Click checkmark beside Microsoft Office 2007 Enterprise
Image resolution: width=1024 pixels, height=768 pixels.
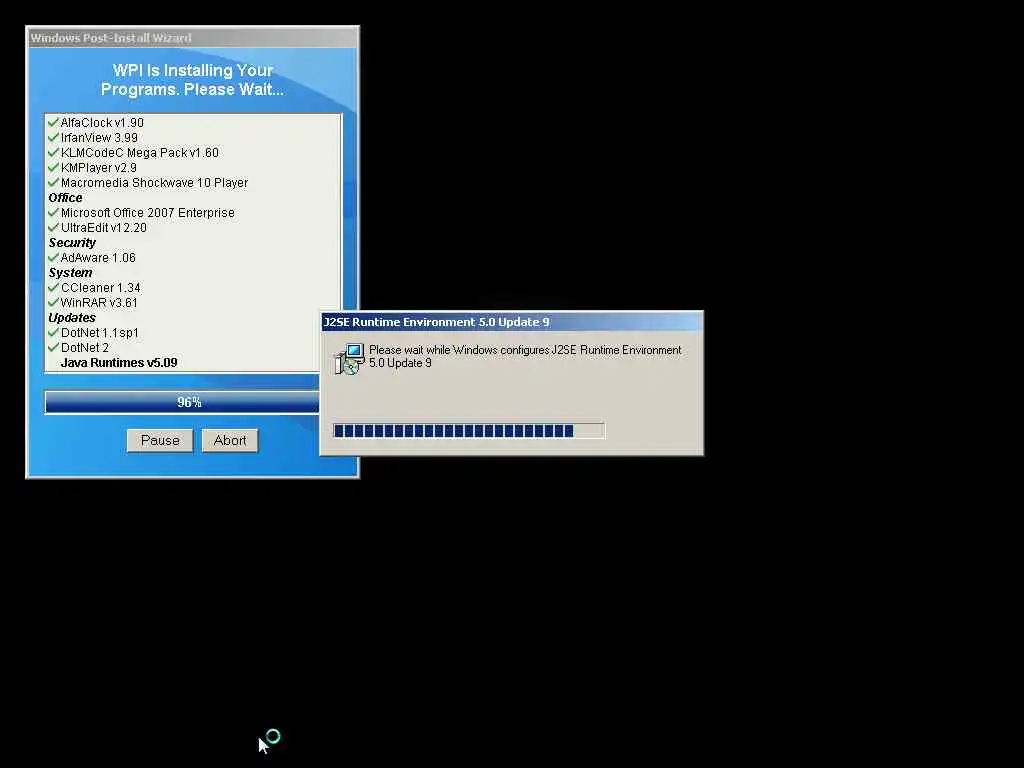[54, 212]
